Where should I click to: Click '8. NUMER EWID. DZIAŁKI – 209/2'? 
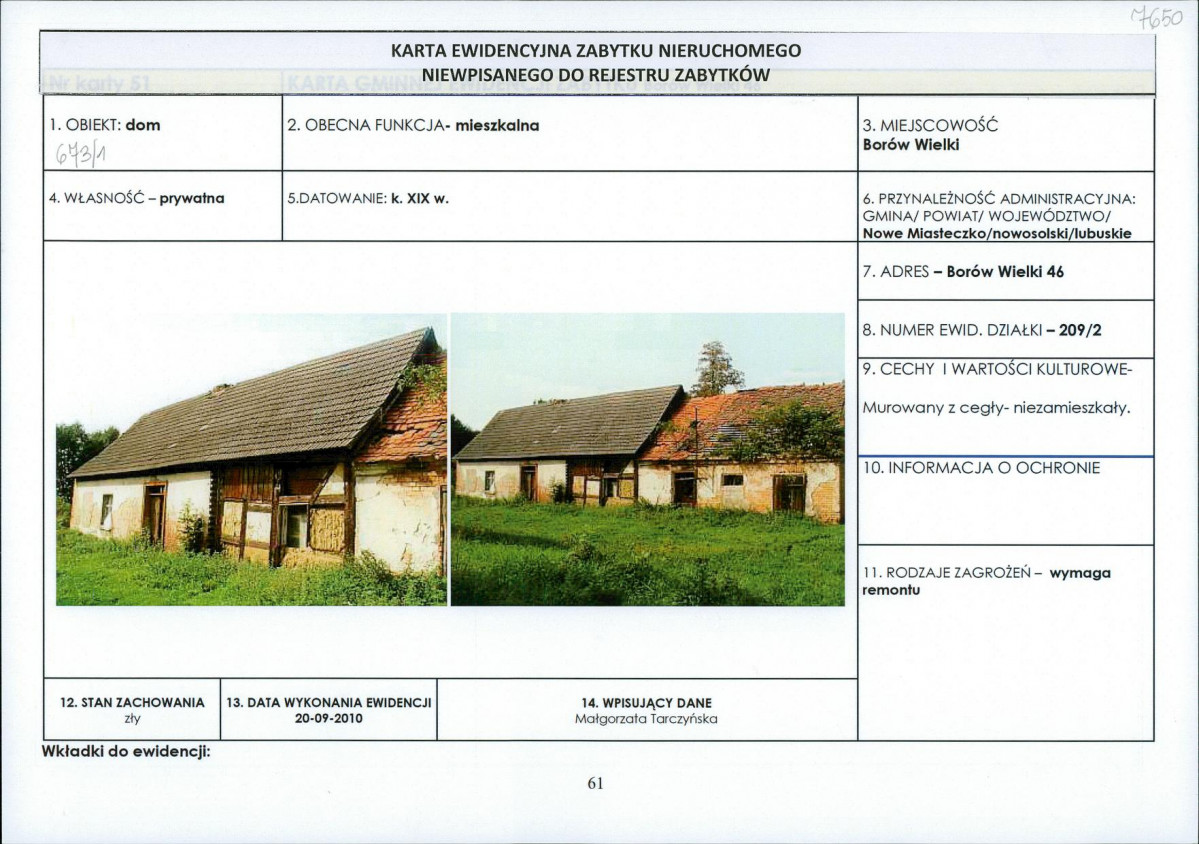coord(982,330)
